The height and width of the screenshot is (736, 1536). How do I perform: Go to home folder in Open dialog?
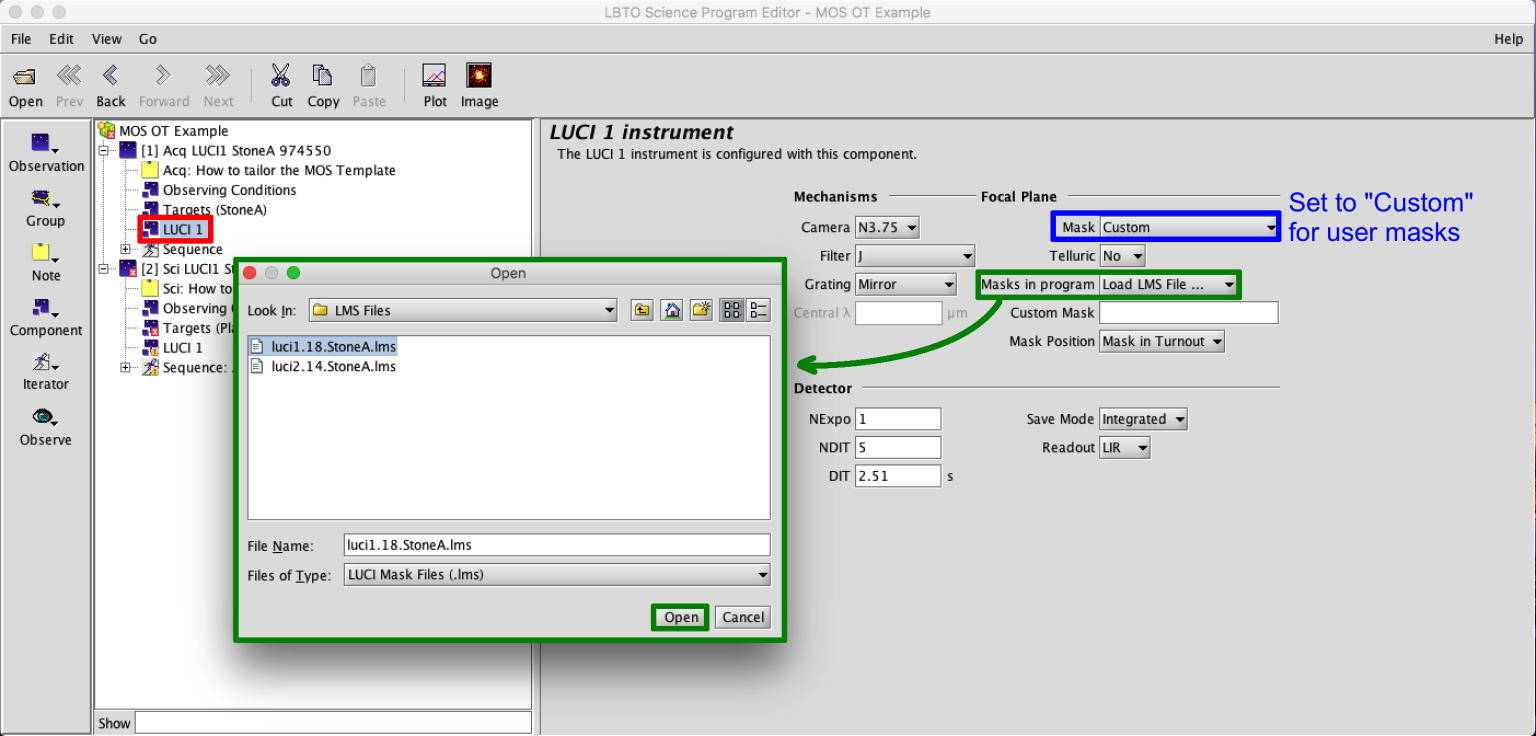672,310
